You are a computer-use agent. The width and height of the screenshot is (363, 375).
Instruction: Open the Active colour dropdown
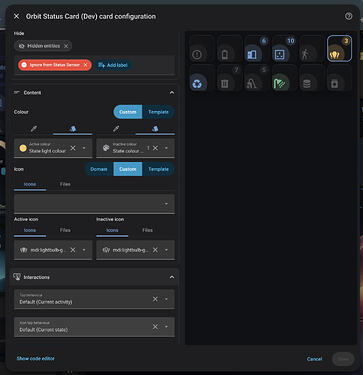coord(84,148)
